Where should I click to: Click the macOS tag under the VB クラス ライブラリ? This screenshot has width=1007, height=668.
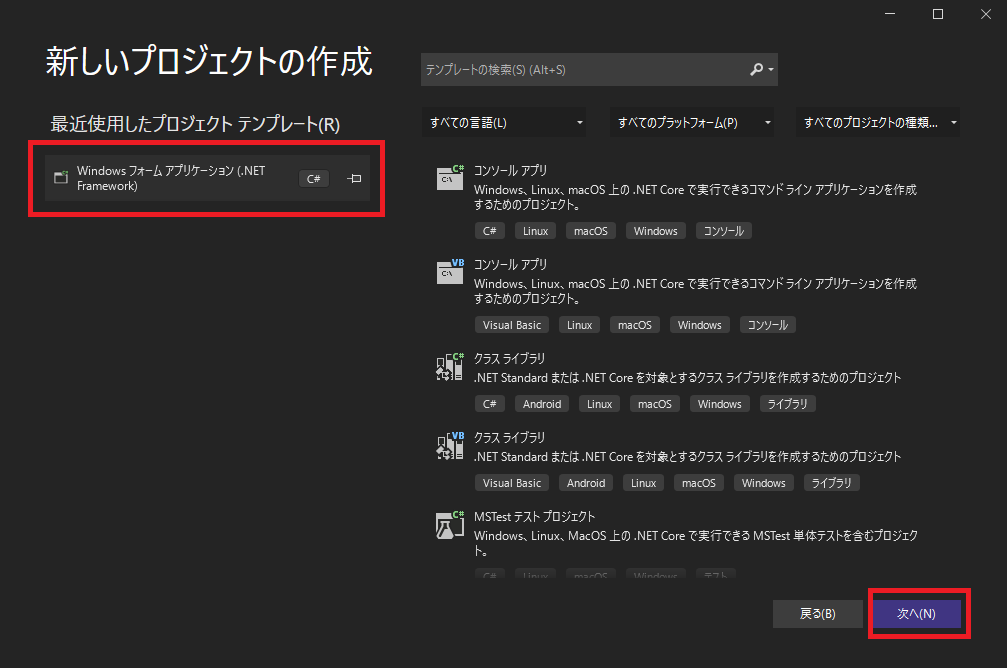pos(699,483)
